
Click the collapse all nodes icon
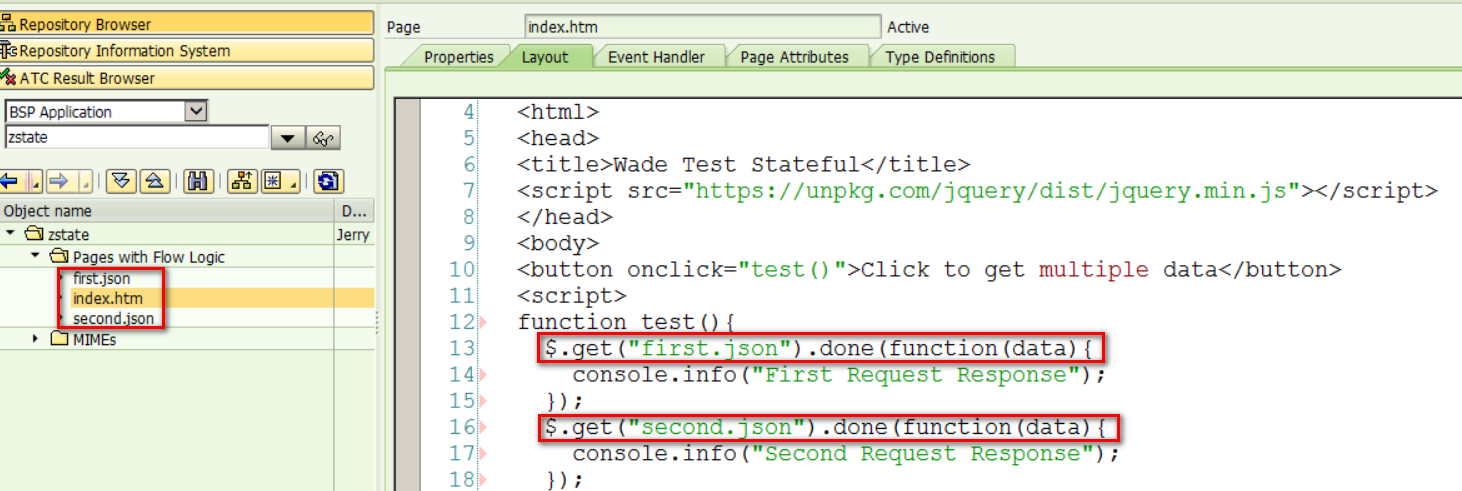[x=154, y=181]
